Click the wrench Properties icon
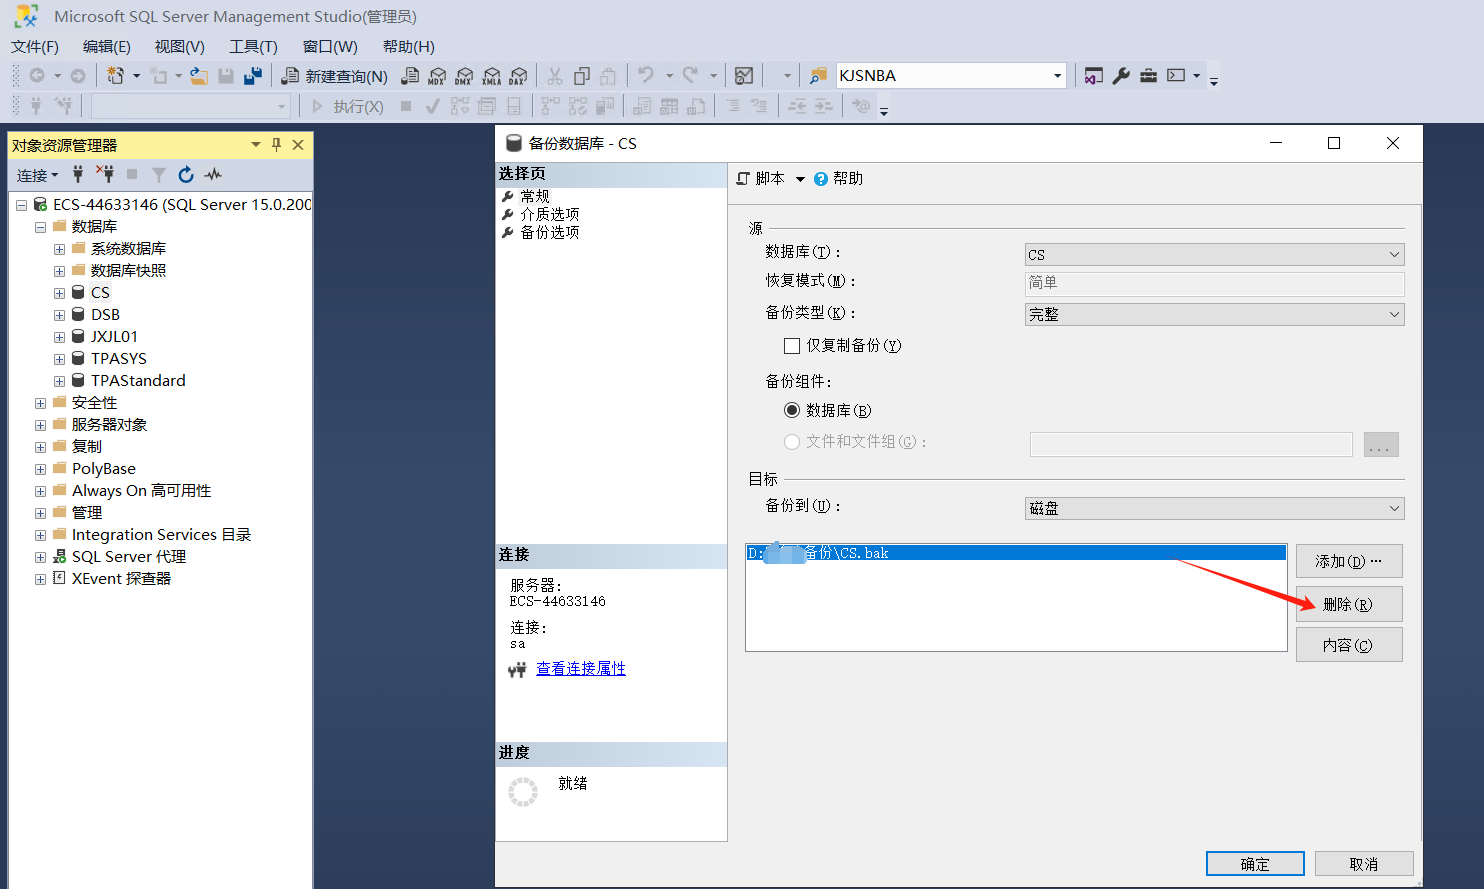The image size is (1484, 889). [x=1121, y=76]
